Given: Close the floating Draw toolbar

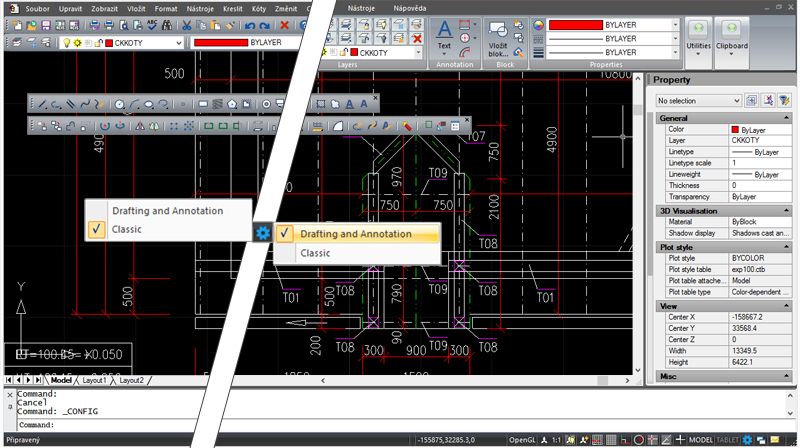Looking at the screenshot, I should [376, 97].
